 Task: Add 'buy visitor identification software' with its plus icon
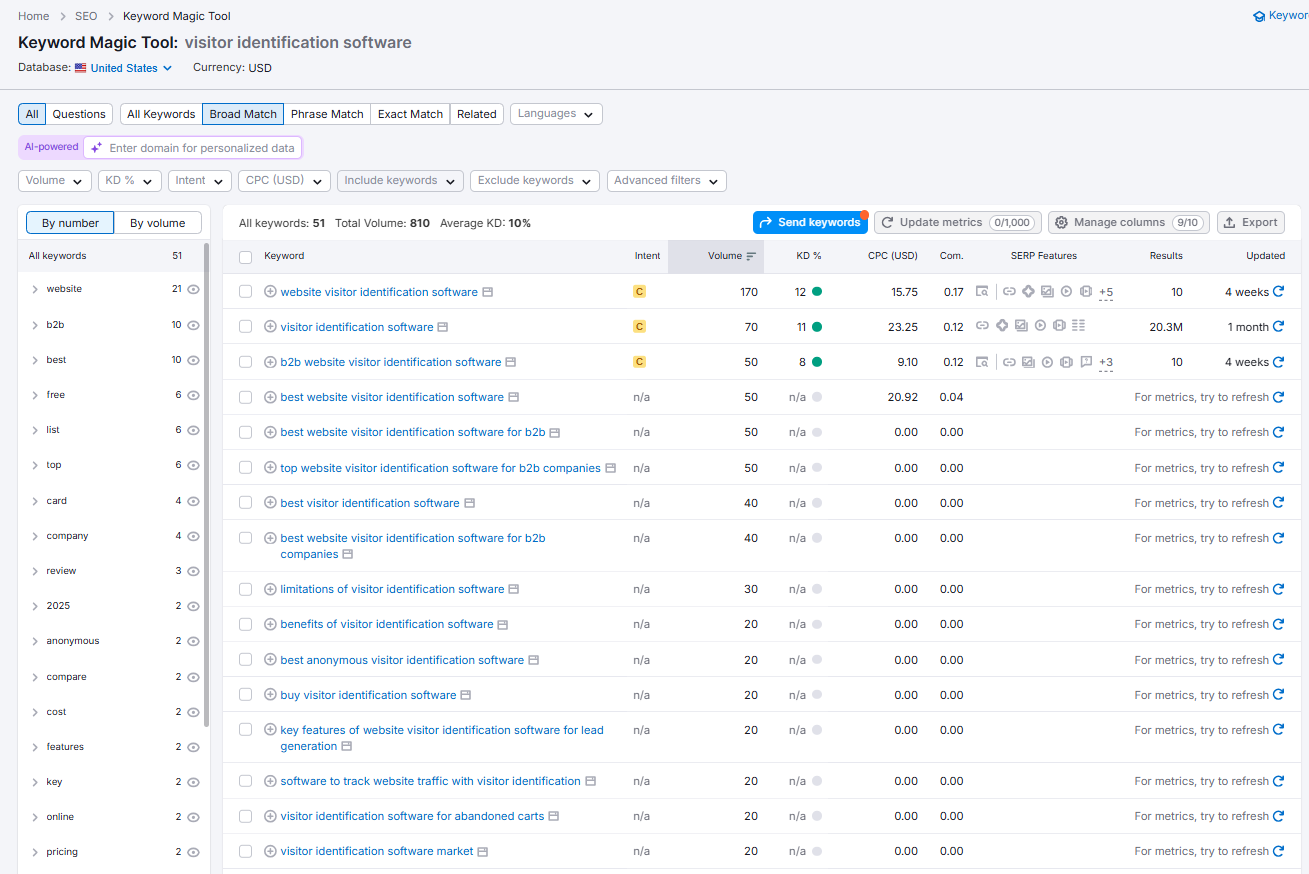[x=270, y=695]
